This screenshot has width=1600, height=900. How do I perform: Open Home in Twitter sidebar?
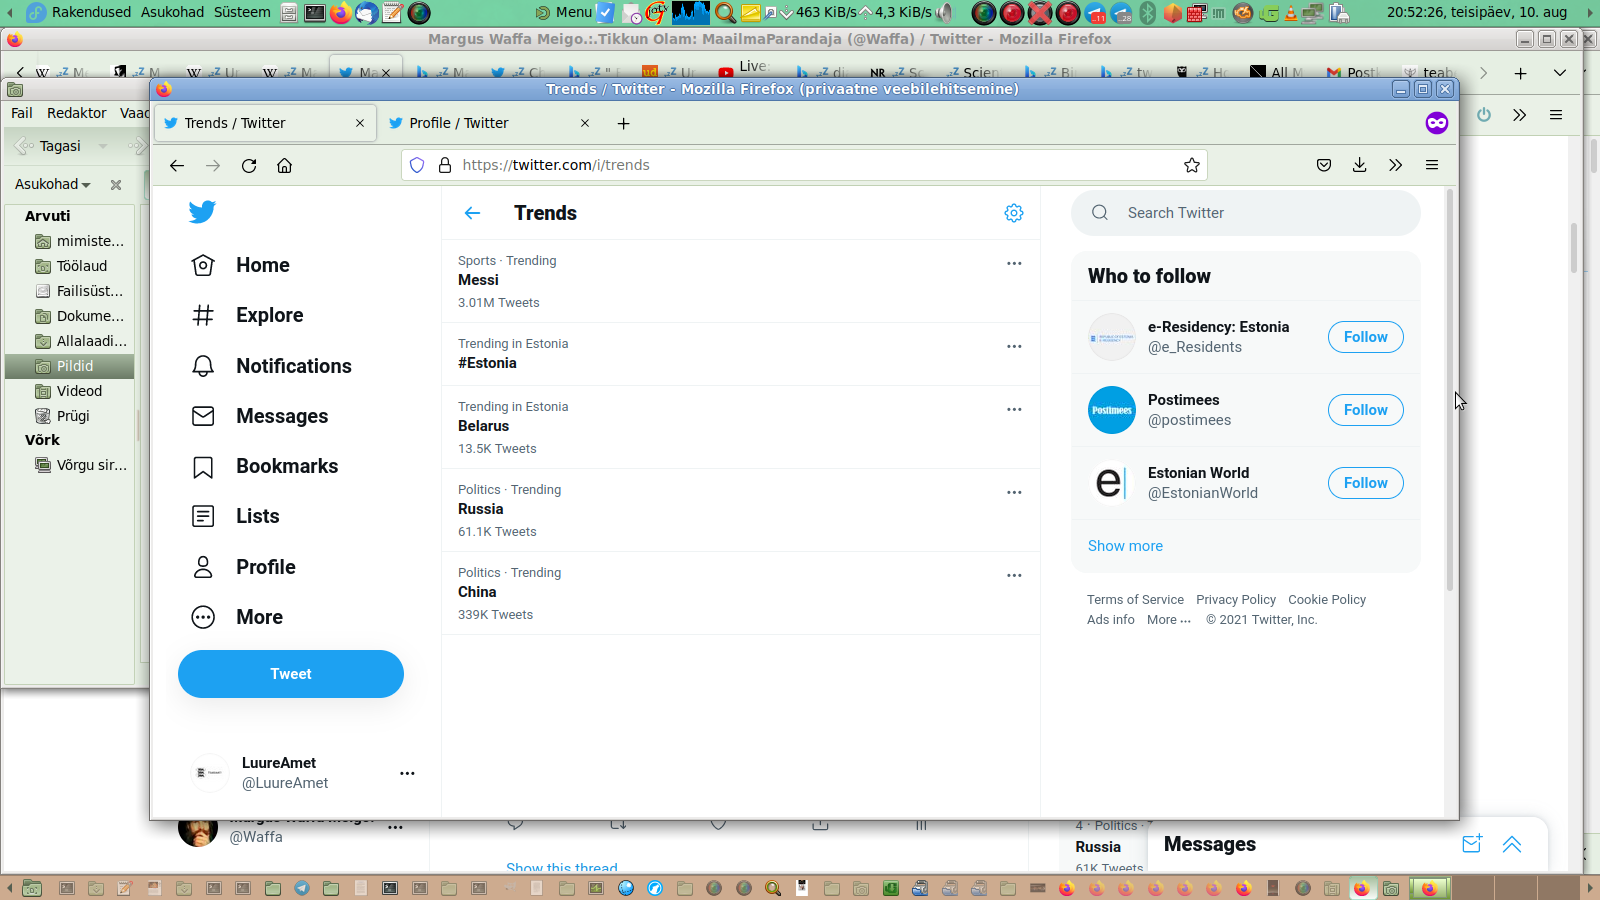(240, 265)
